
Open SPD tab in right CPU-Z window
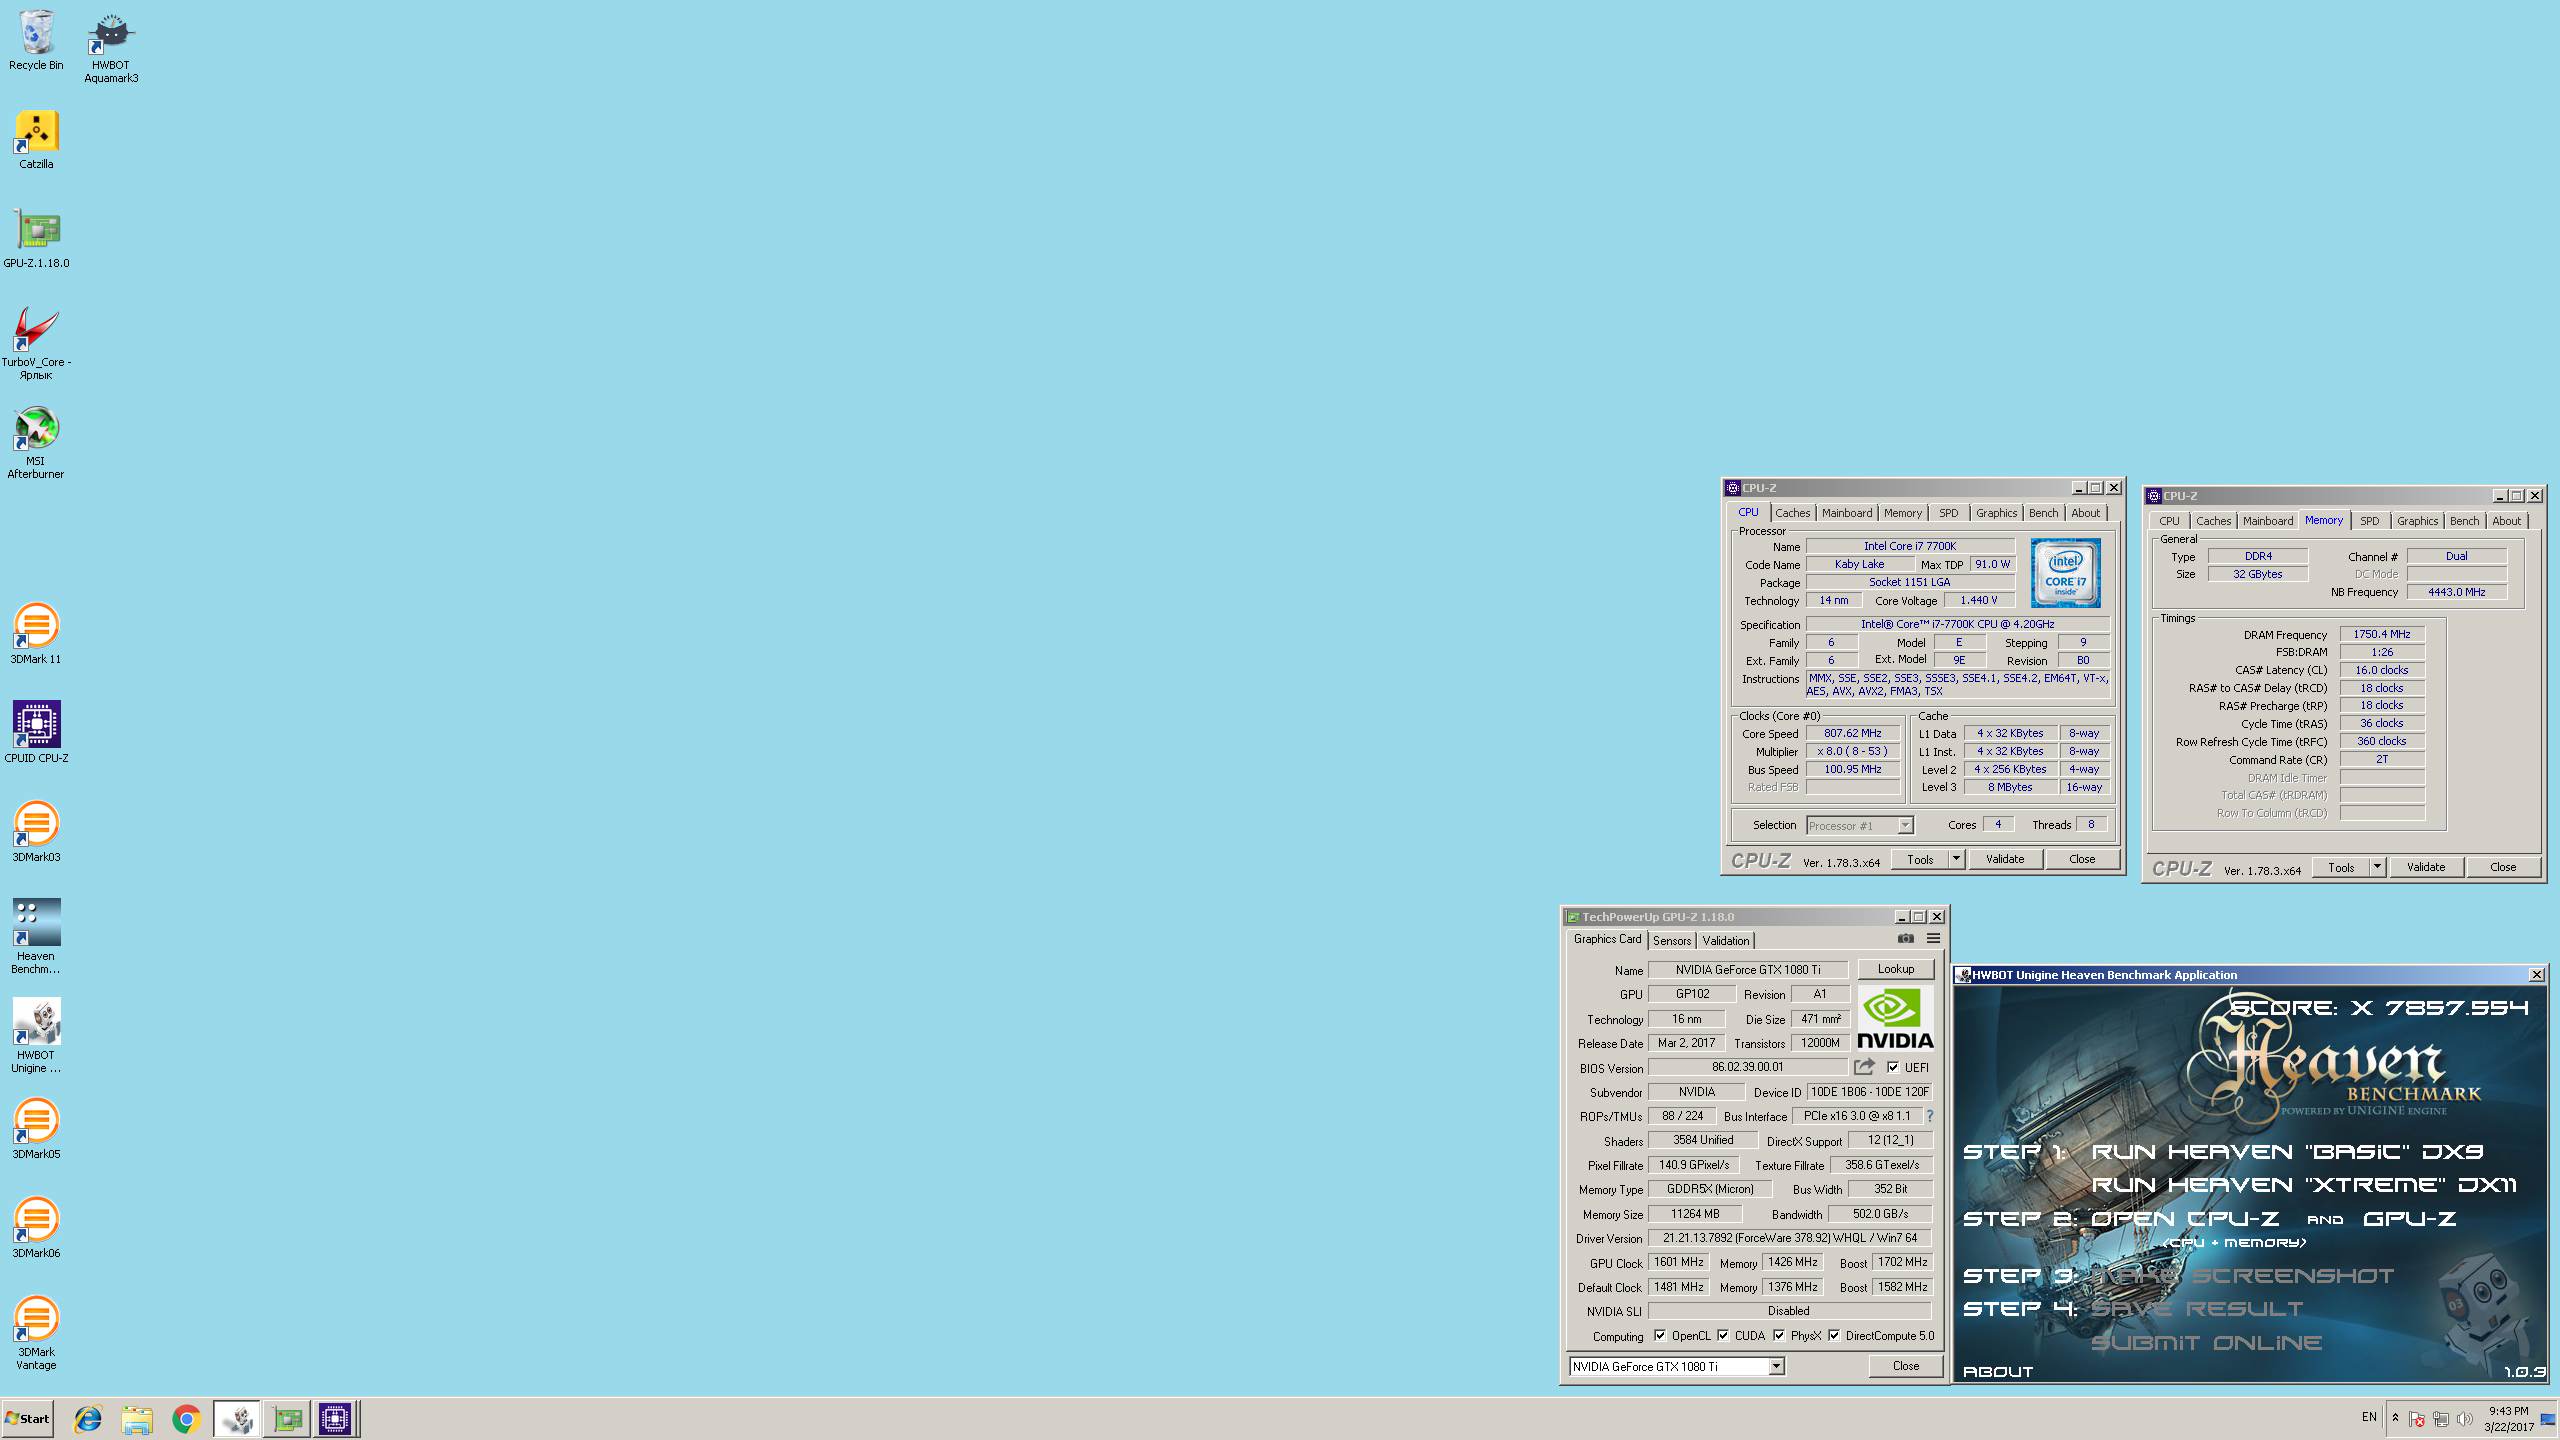tap(2369, 521)
